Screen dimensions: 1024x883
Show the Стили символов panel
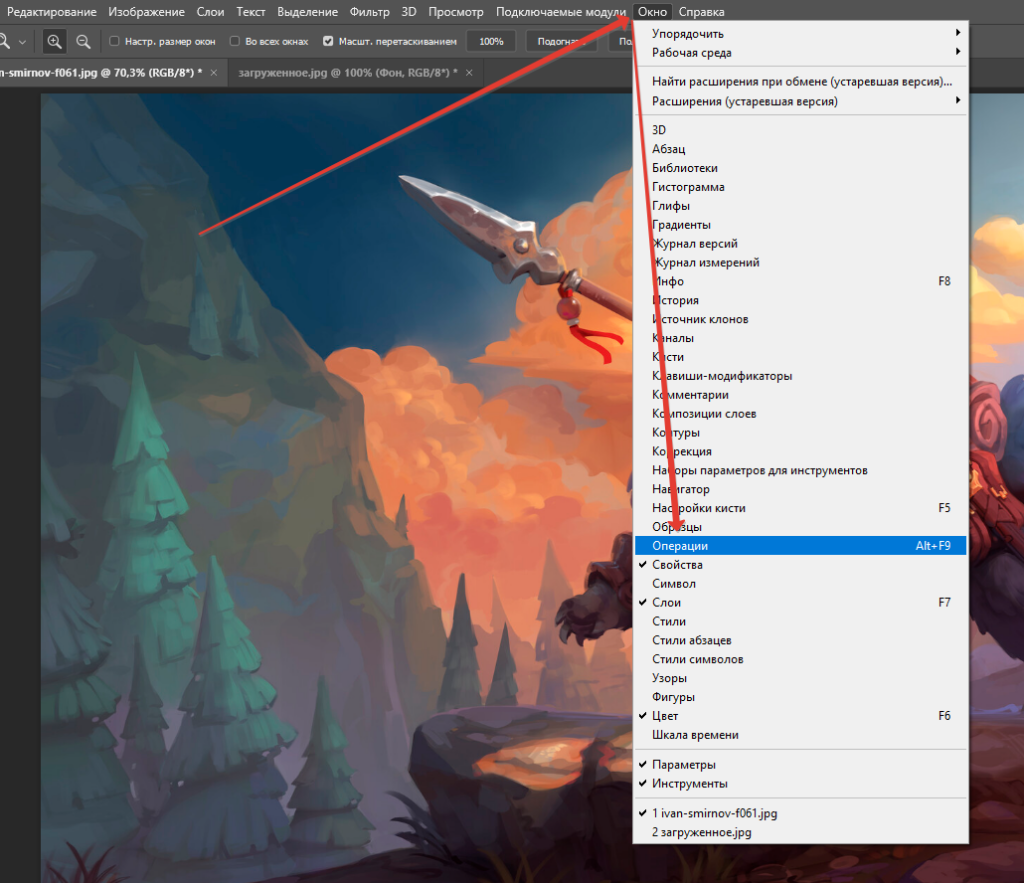click(801, 659)
